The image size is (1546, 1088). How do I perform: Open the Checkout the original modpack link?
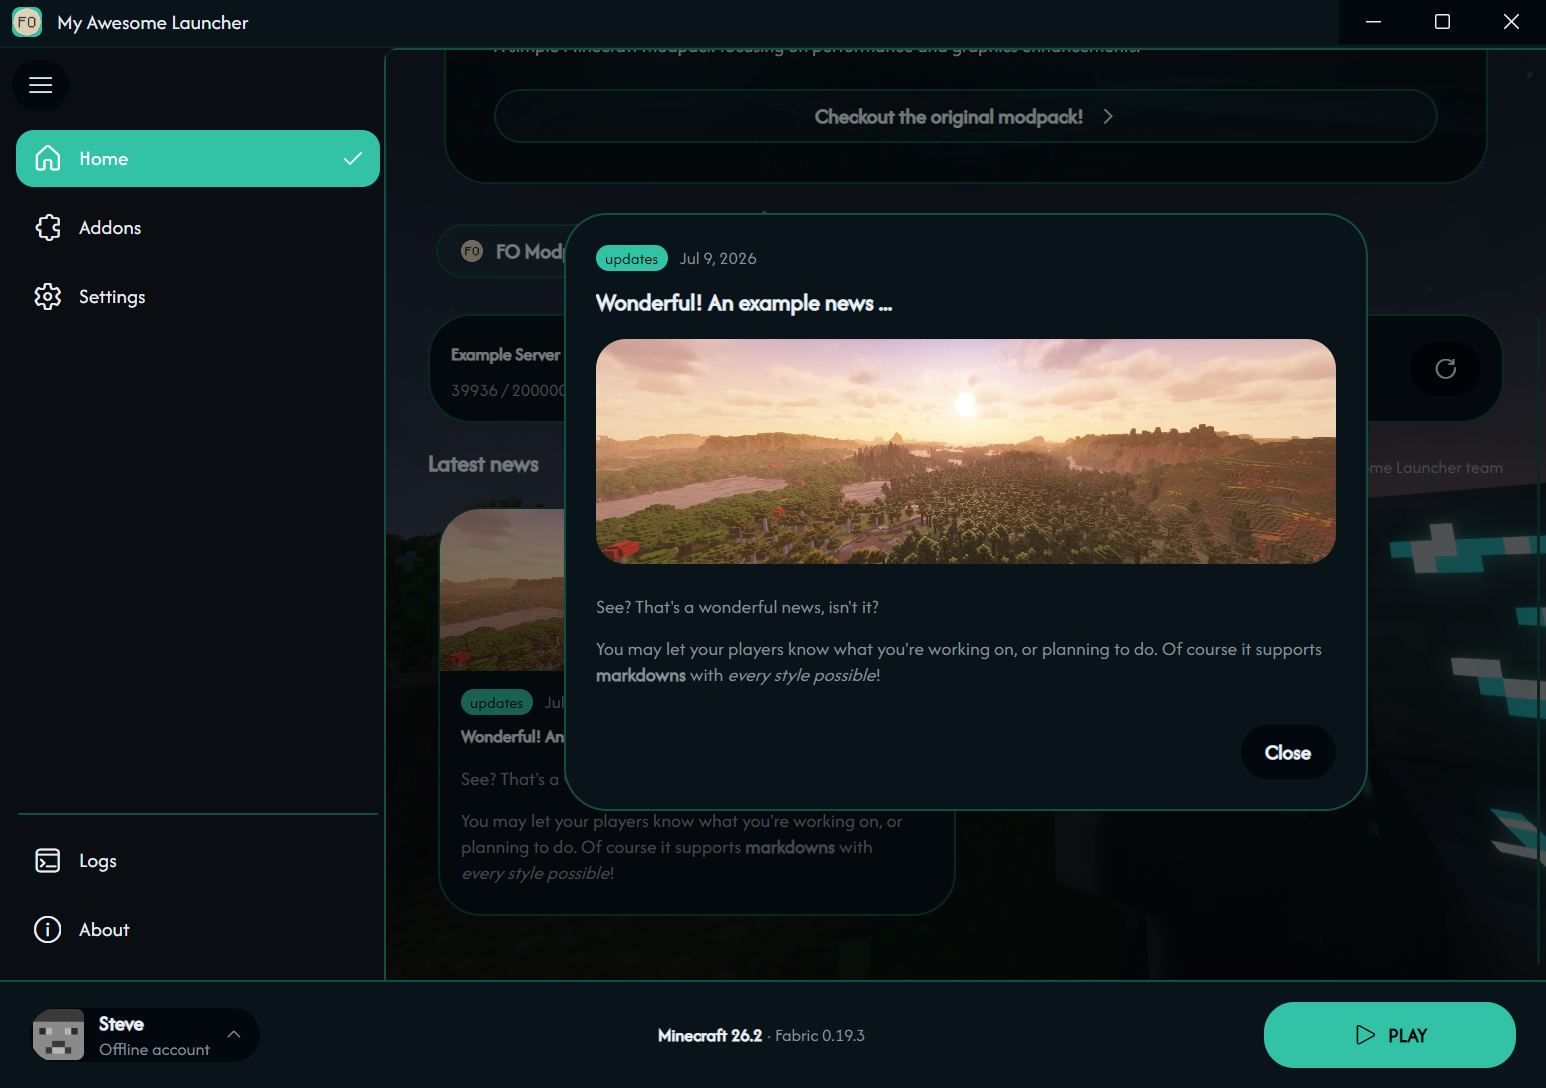tap(966, 117)
